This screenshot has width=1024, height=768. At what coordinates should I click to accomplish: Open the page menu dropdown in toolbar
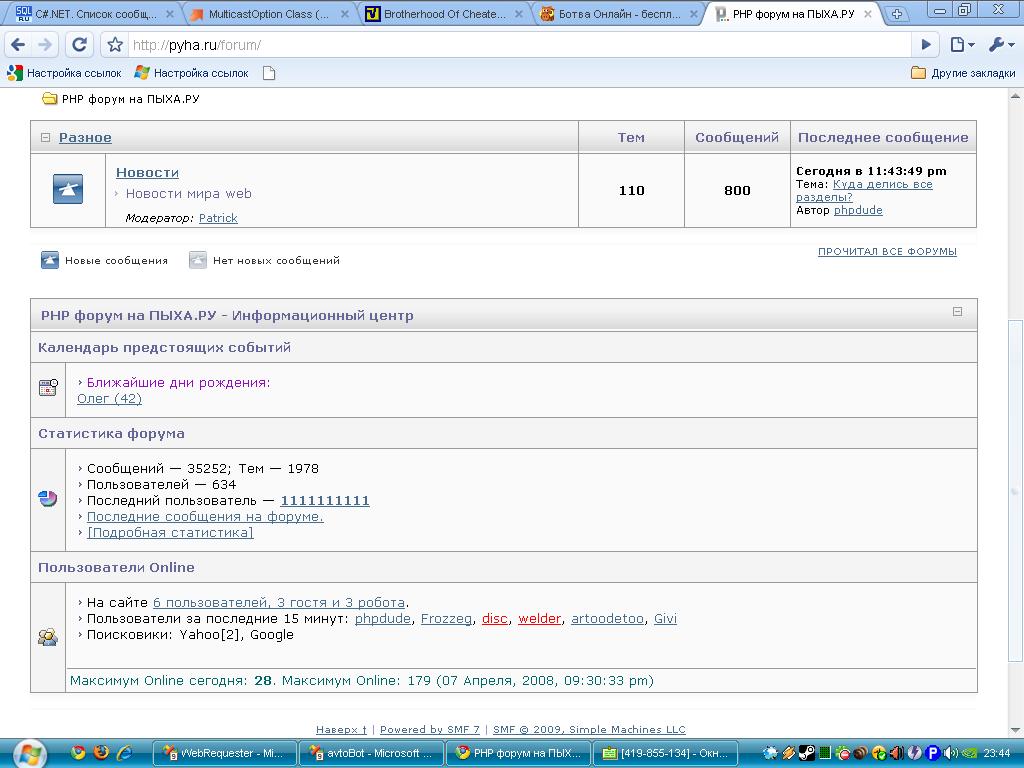[x=961, y=45]
